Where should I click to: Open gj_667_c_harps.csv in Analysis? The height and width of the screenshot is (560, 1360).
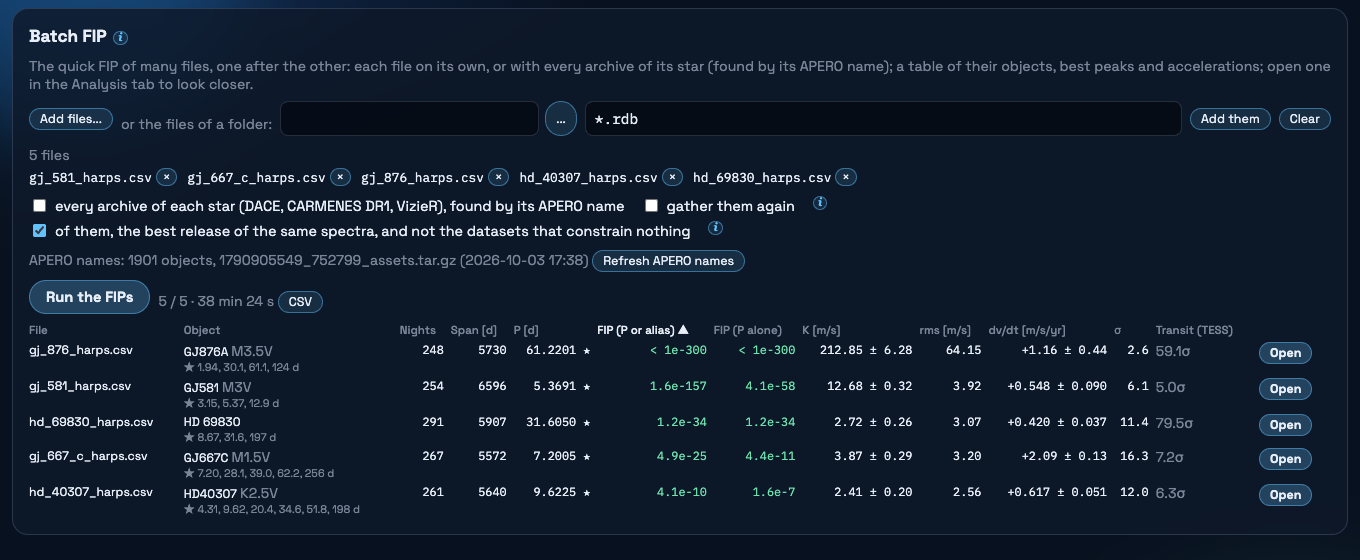[x=1285, y=459]
